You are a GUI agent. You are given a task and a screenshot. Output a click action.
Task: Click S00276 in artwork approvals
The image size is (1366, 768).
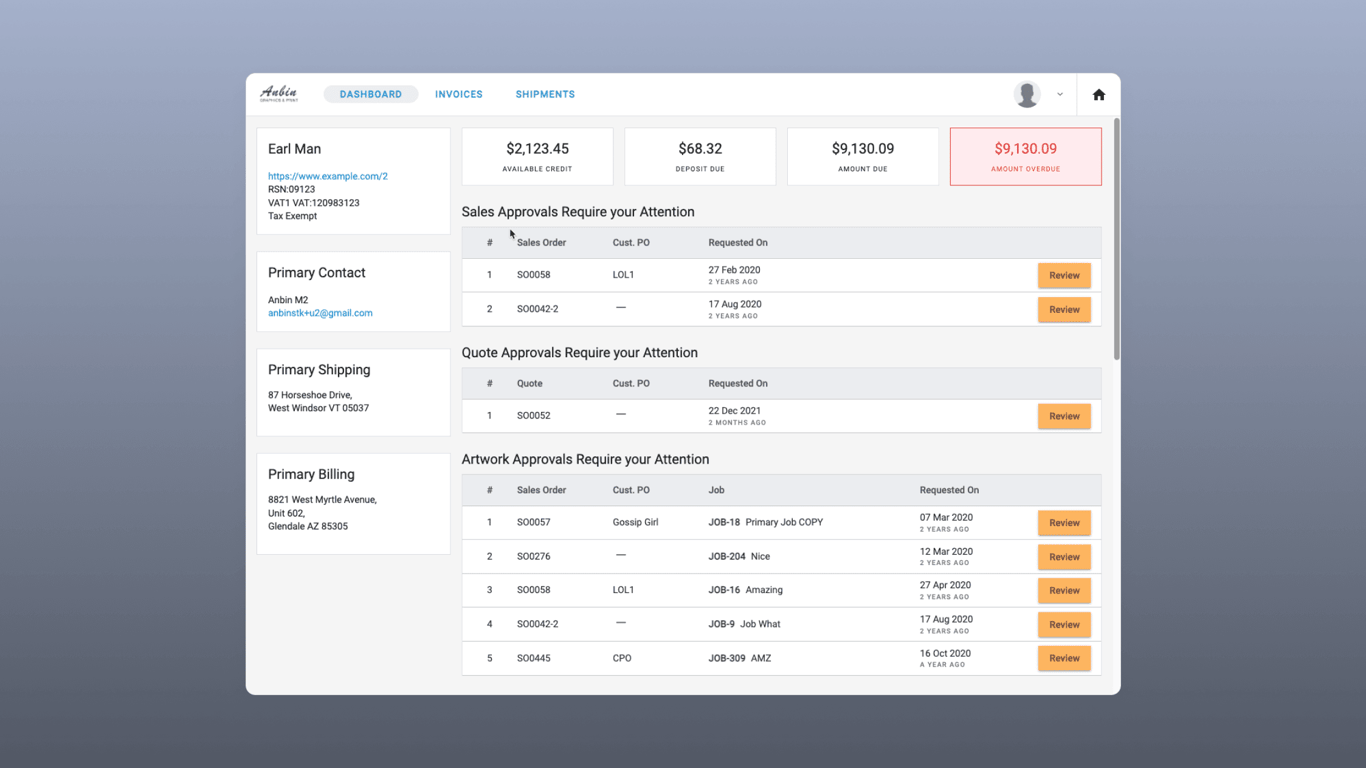pyautogui.click(x=533, y=556)
